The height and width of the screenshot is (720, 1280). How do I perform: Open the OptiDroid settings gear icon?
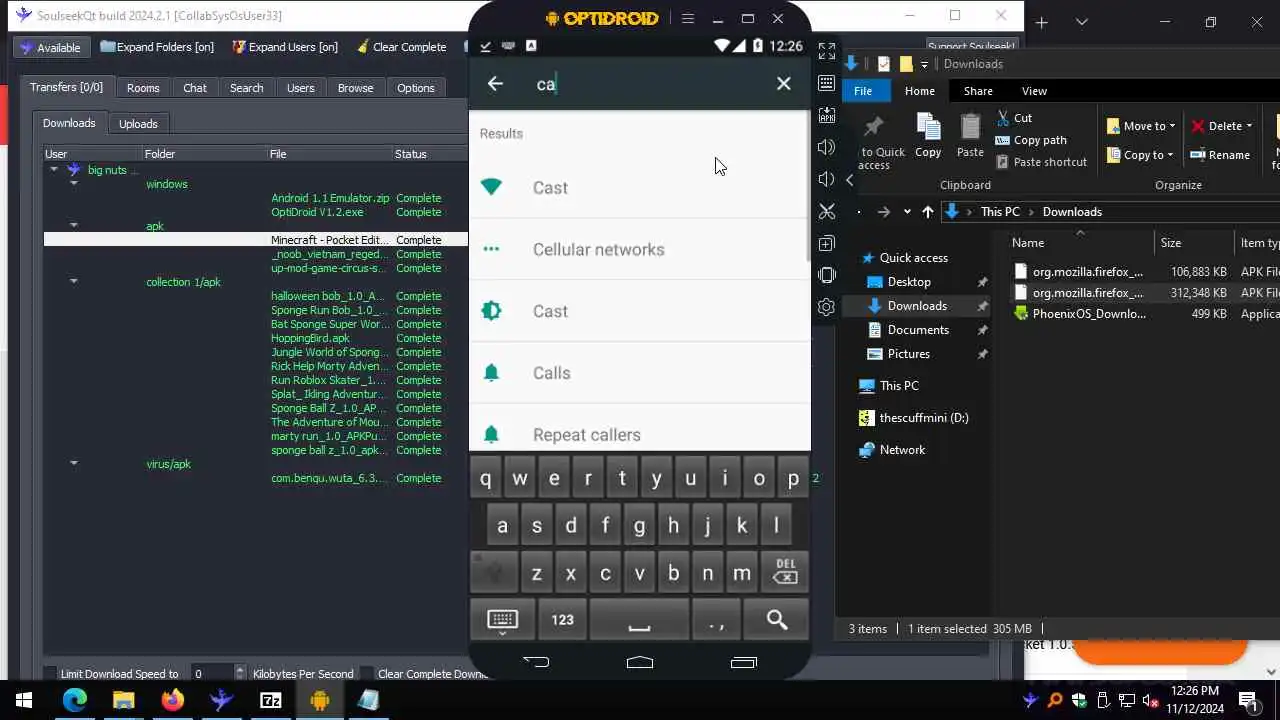(826, 307)
